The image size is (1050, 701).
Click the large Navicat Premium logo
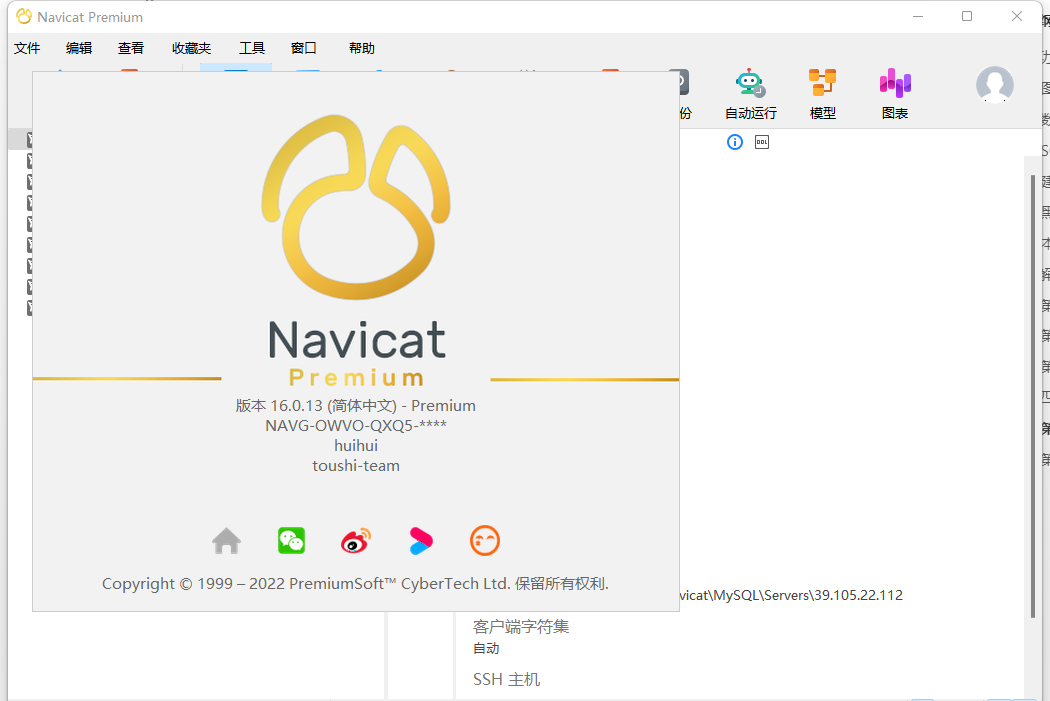[356, 251]
